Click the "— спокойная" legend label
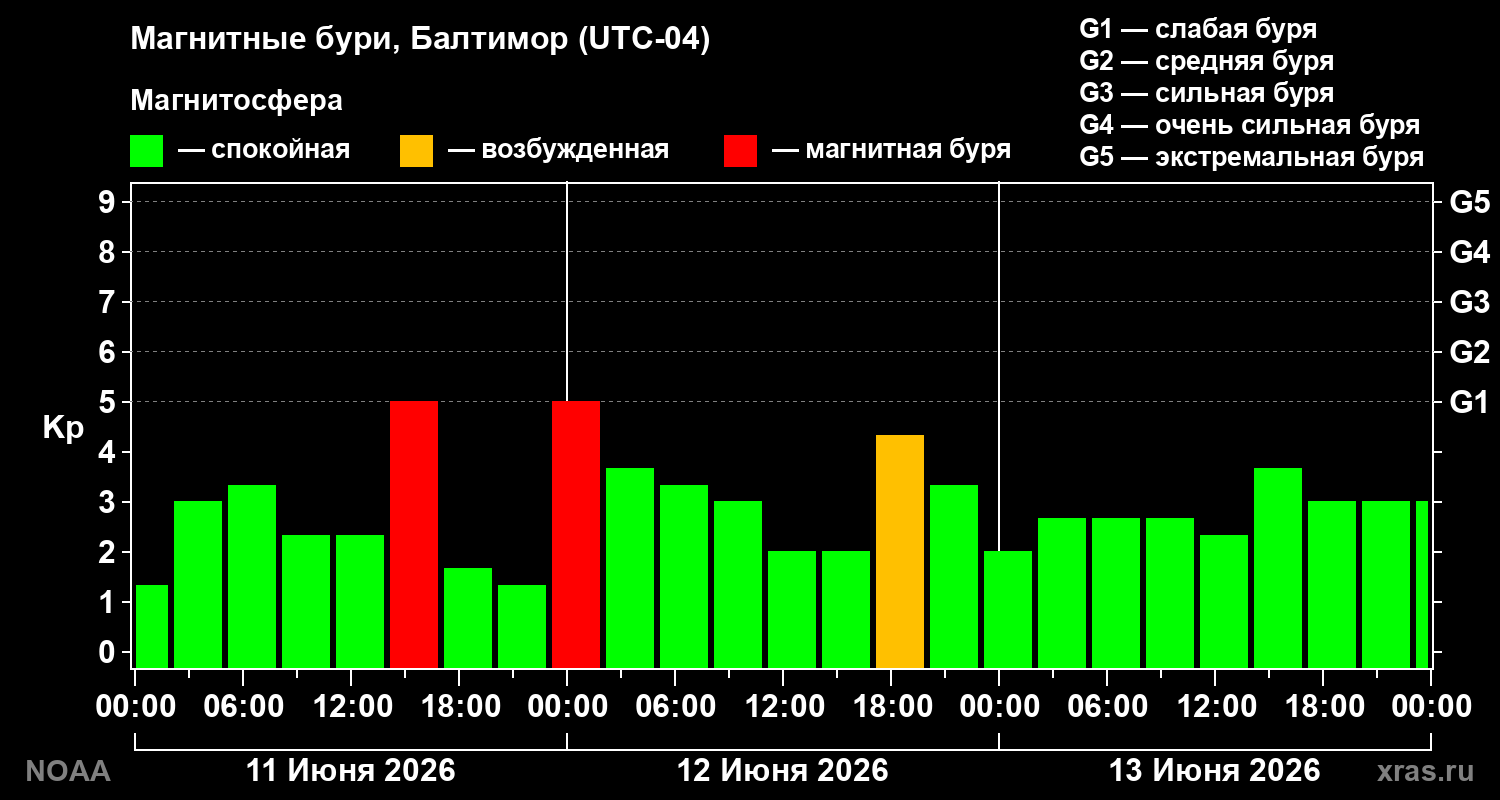This screenshot has height=800, width=1500. coord(264,150)
